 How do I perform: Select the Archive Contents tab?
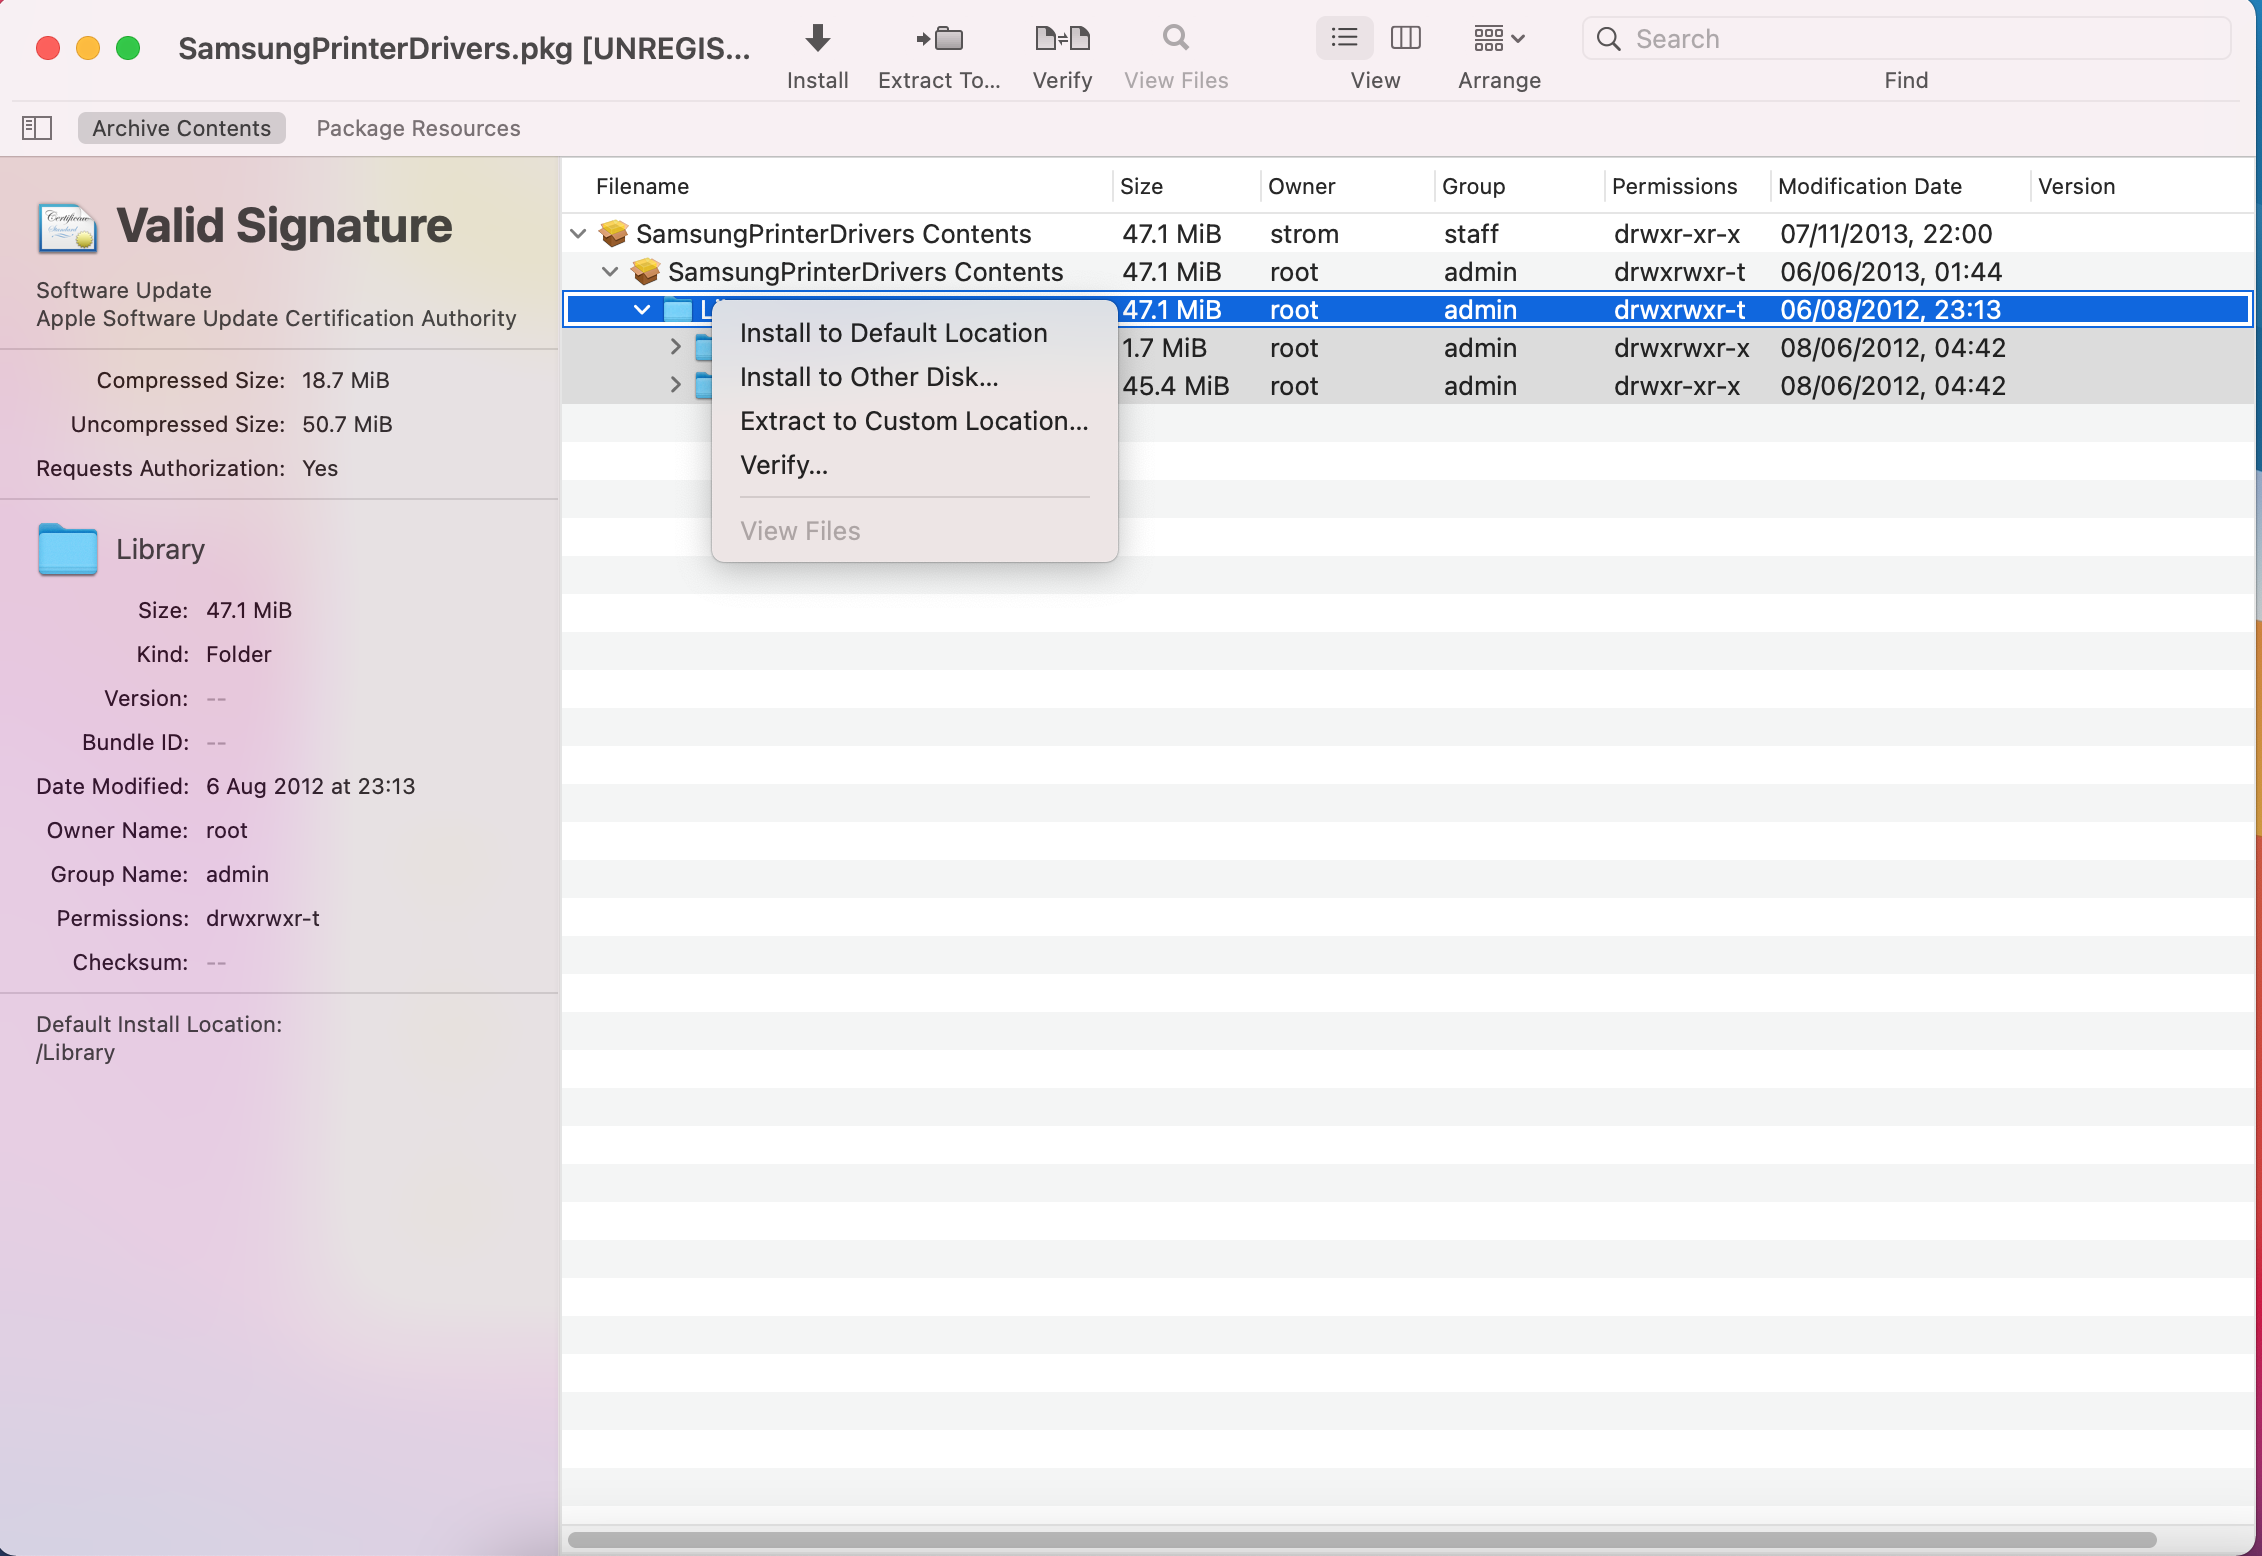181,128
